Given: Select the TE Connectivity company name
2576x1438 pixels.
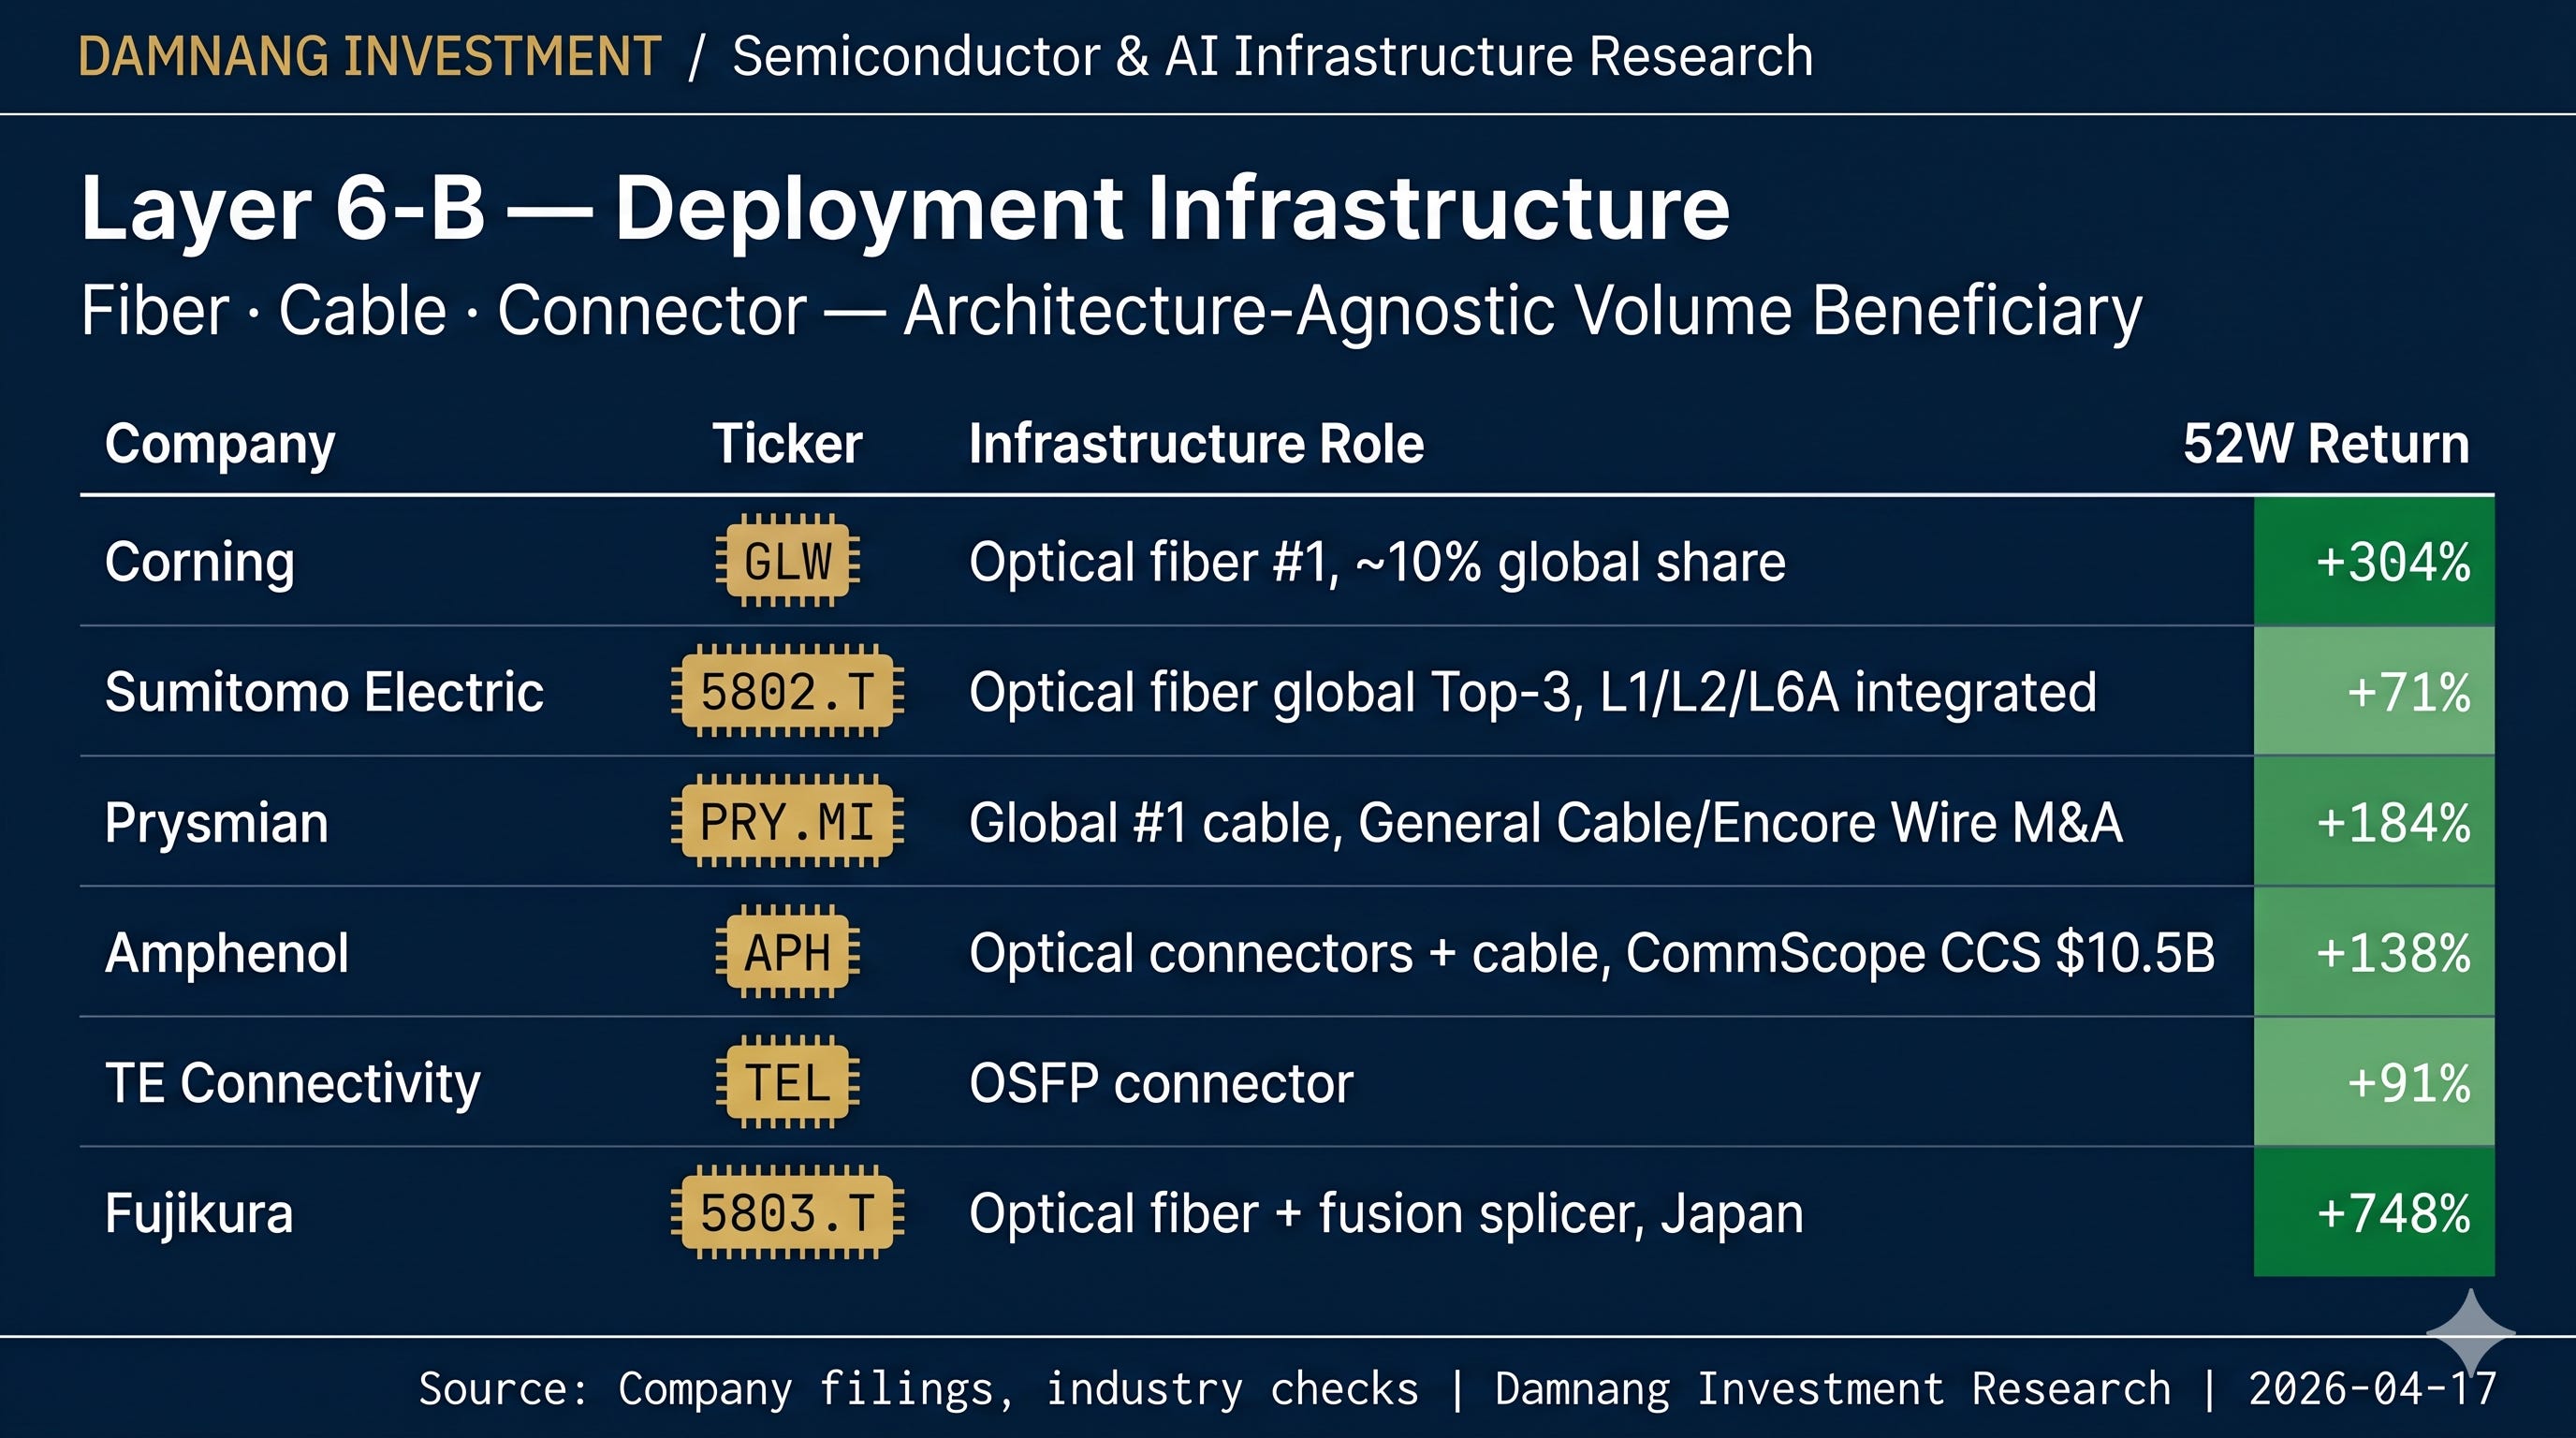Looking at the screenshot, I should [293, 1084].
